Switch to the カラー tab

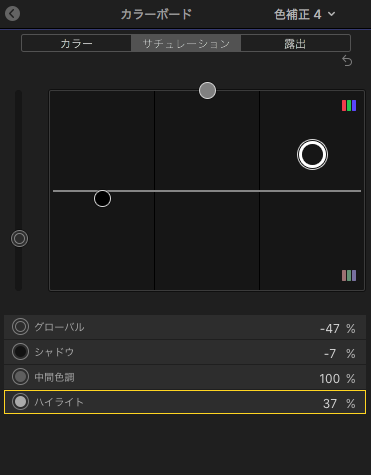[x=76, y=43]
